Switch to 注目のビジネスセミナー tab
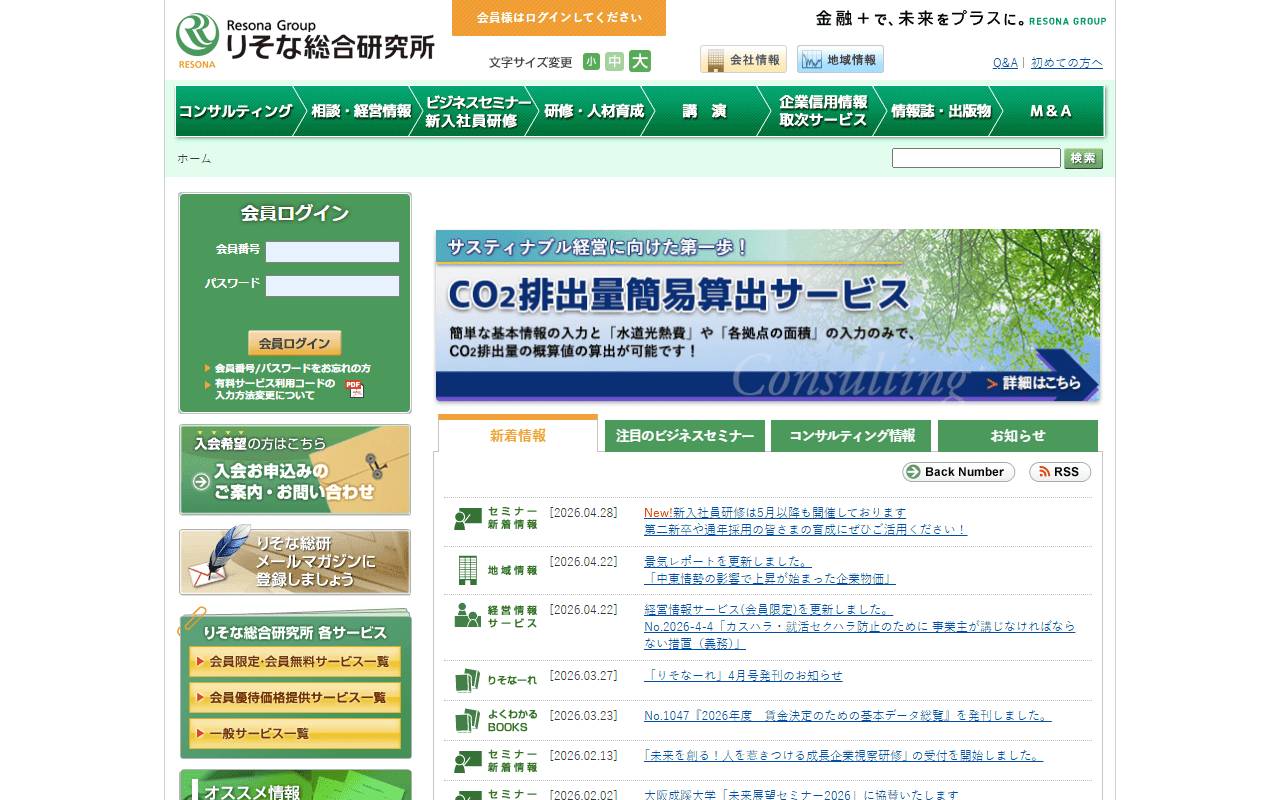The height and width of the screenshot is (800, 1280). coord(685,436)
